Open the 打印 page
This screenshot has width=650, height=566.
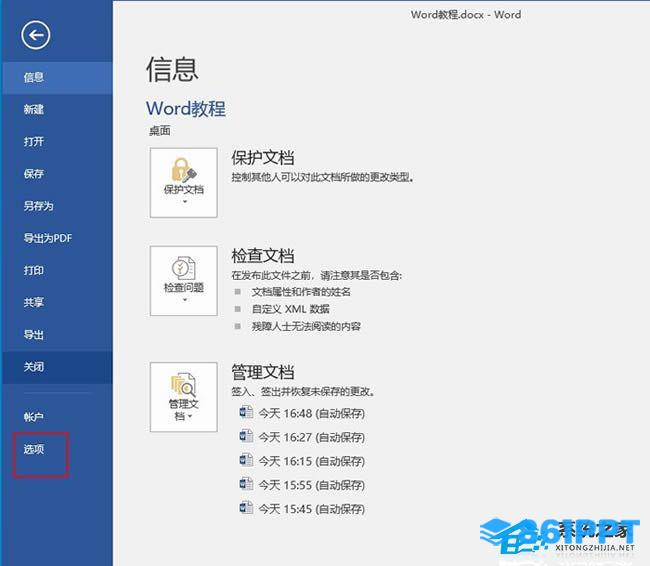pyautogui.click(x=57, y=270)
